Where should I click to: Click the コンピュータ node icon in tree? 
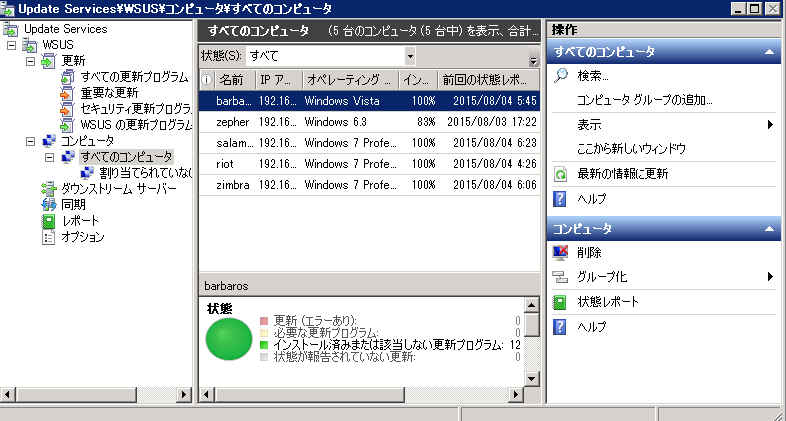pos(49,141)
